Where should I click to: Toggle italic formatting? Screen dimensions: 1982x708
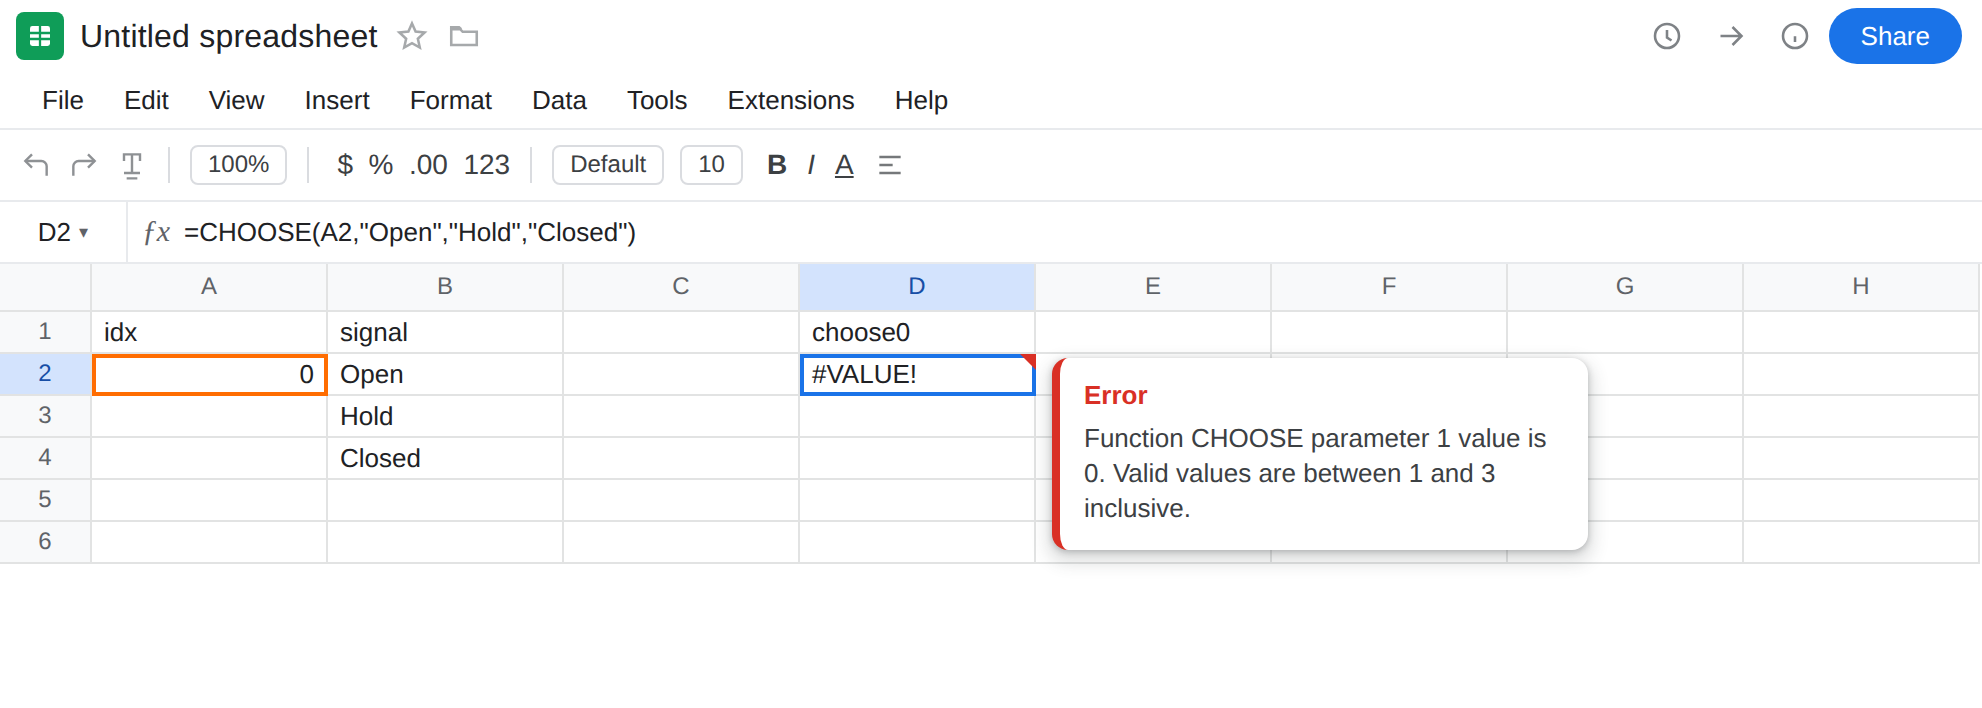click(x=811, y=164)
